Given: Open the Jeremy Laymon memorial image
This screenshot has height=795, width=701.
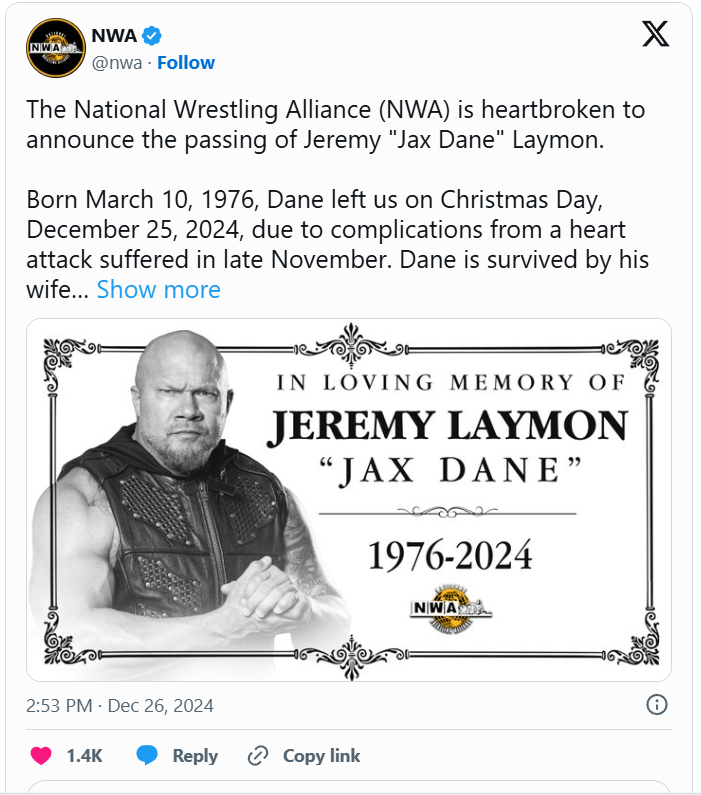Looking at the screenshot, I should coord(348,499).
